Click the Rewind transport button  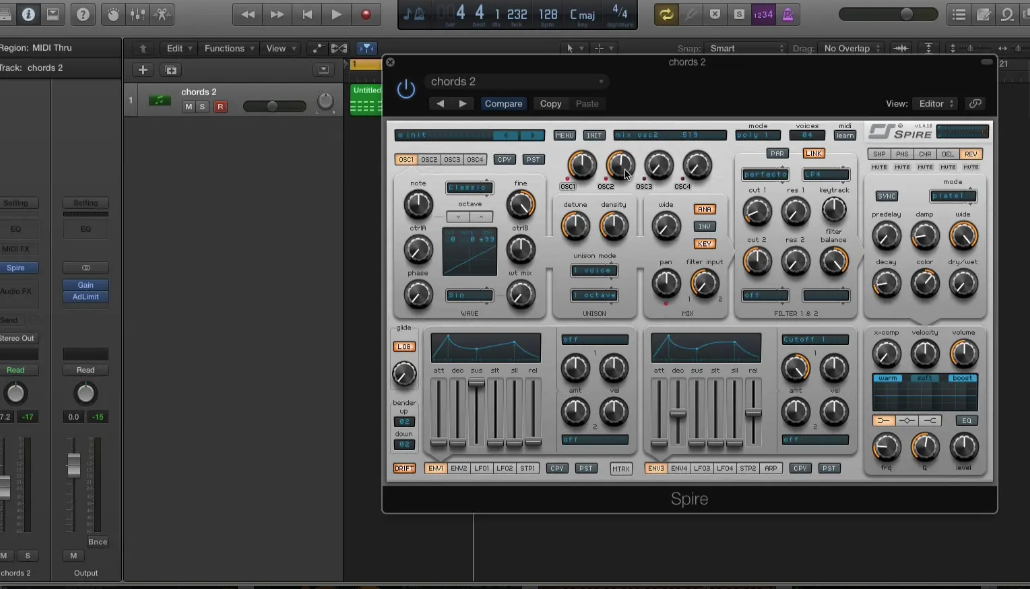point(248,14)
